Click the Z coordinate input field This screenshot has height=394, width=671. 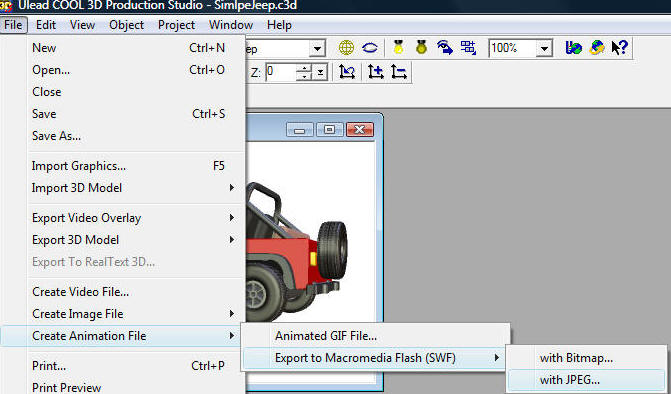tap(281, 72)
